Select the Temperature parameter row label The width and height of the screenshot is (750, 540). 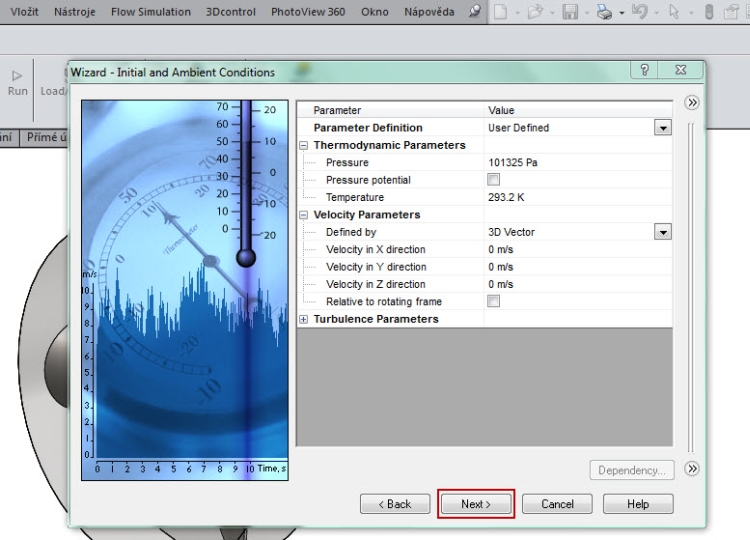pyautogui.click(x=355, y=197)
